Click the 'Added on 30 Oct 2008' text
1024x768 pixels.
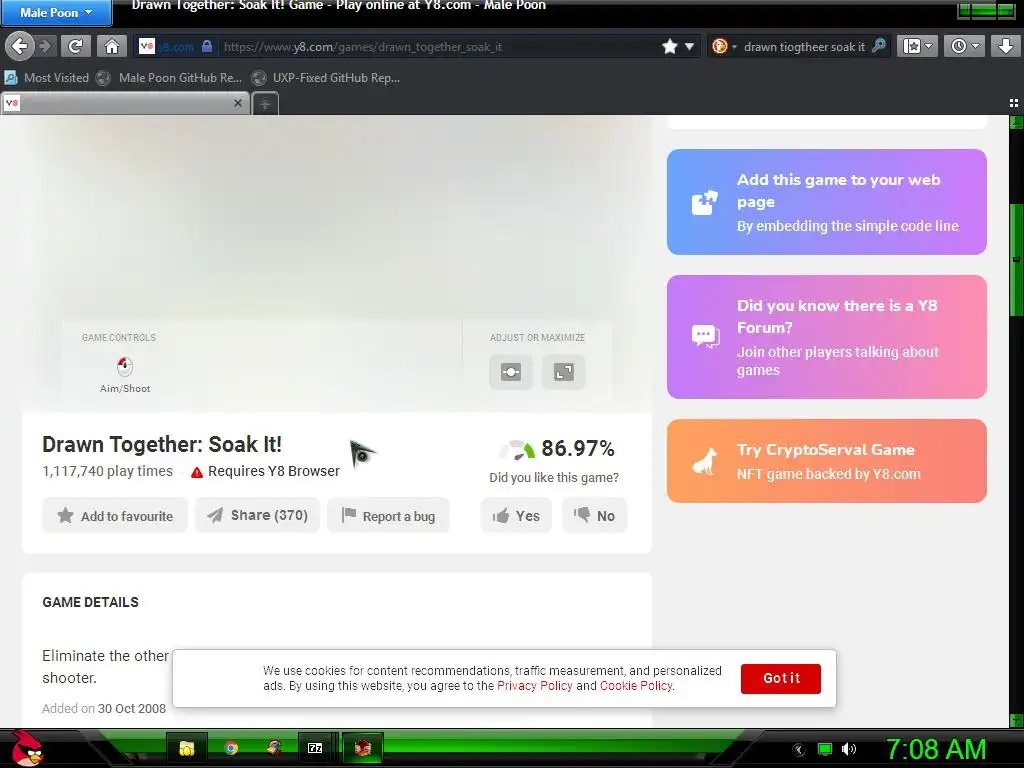(104, 709)
